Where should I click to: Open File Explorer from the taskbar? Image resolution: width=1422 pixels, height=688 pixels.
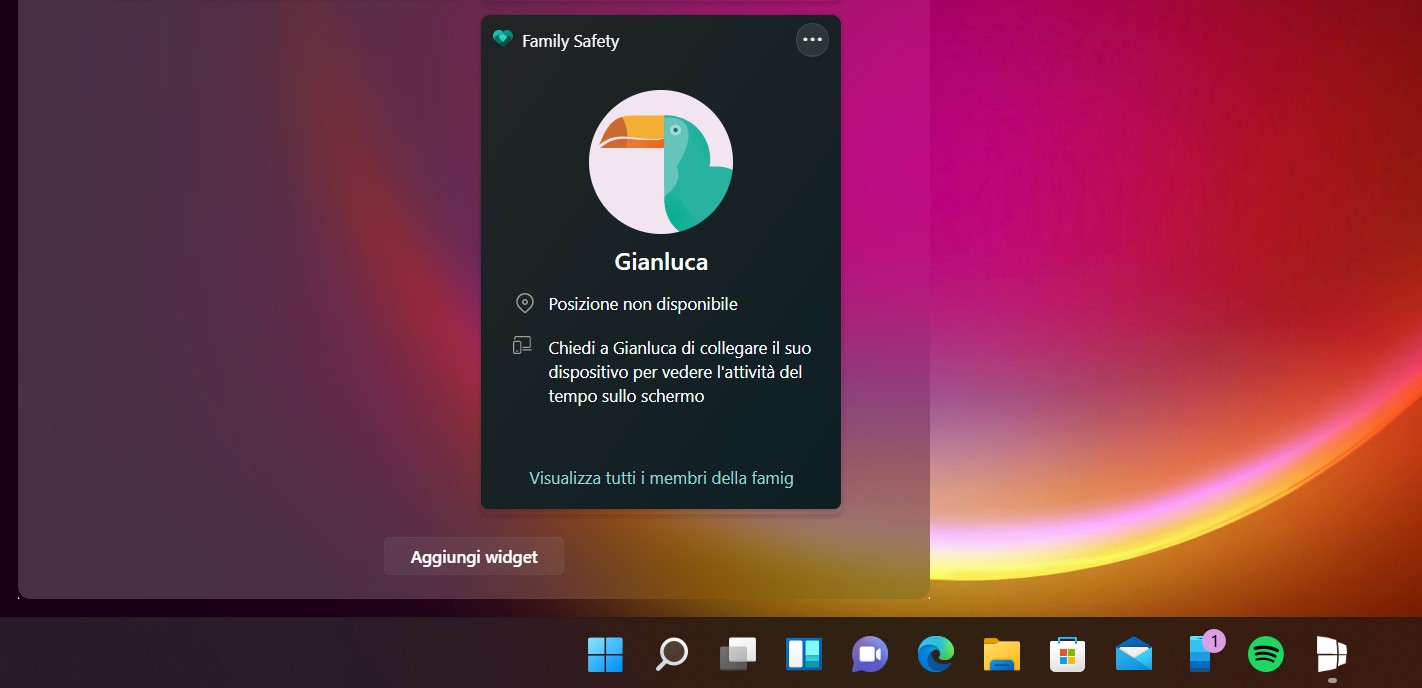point(1001,655)
